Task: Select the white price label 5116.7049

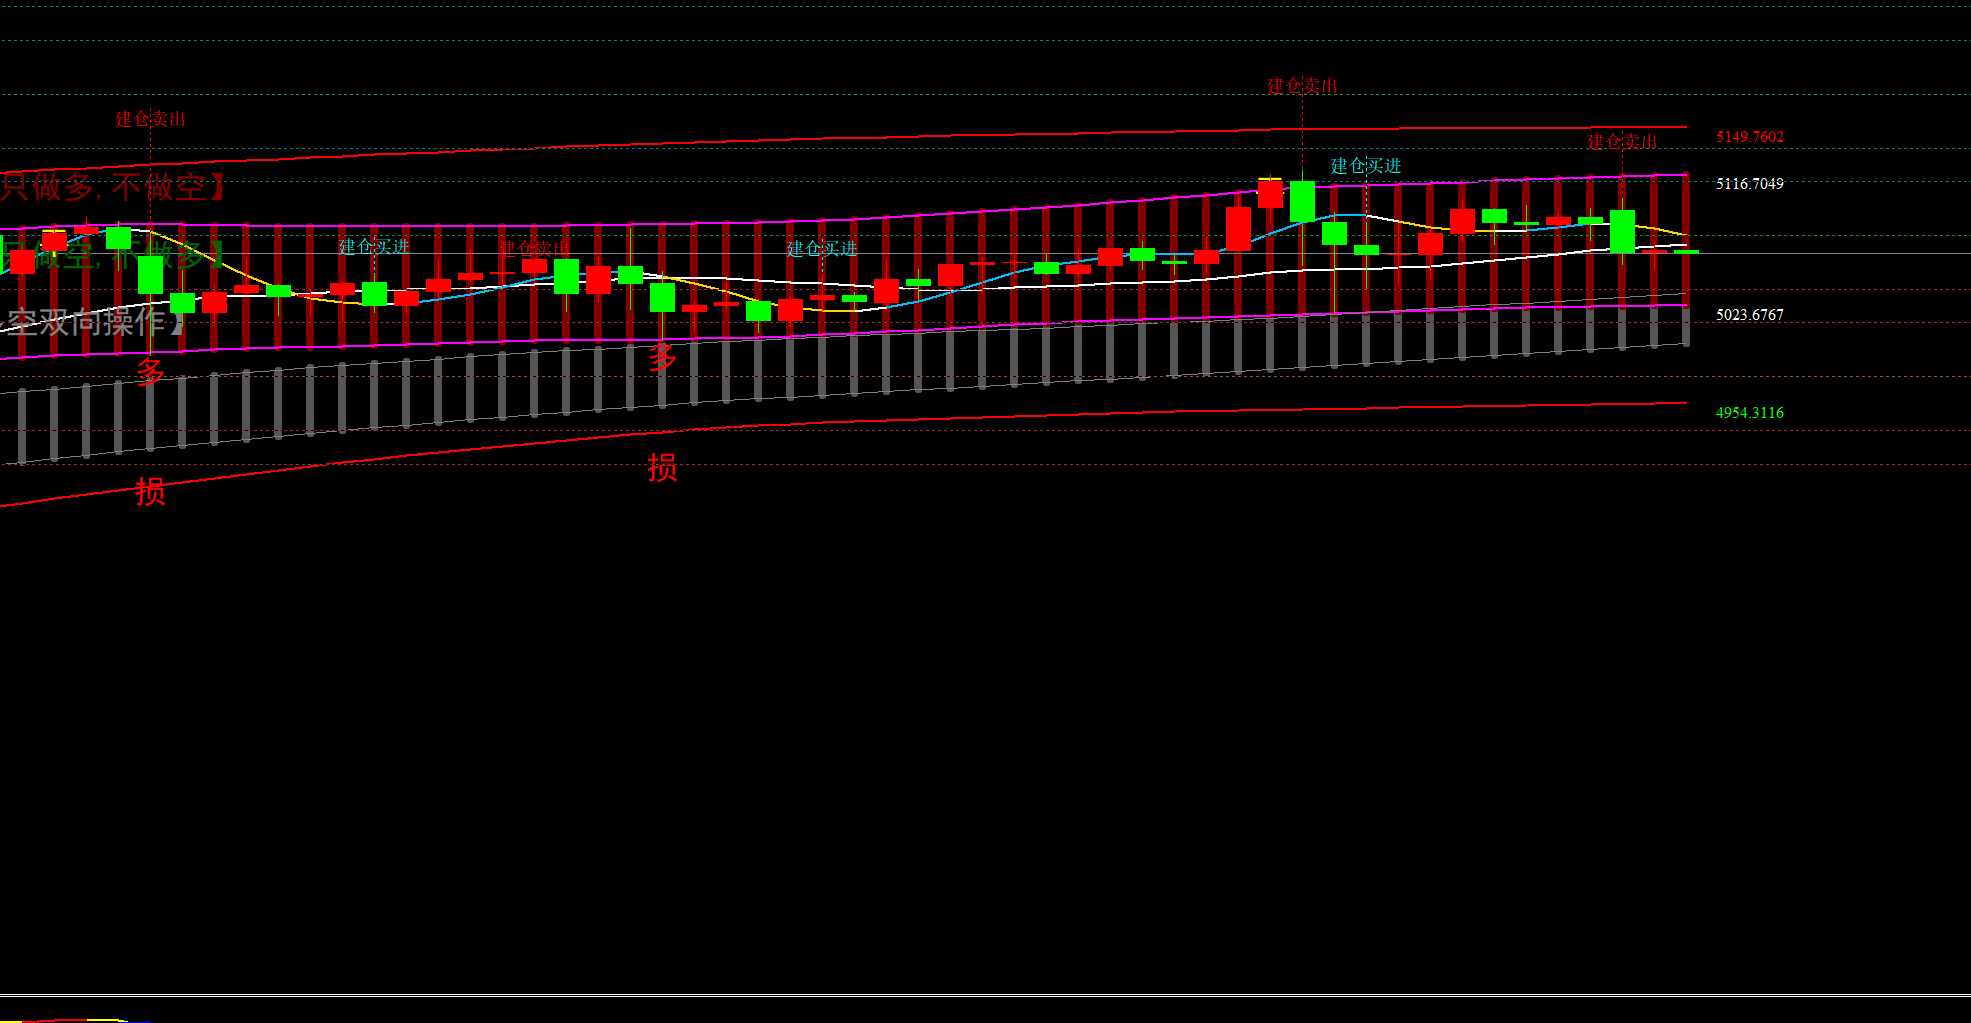Action: (1750, 184)
